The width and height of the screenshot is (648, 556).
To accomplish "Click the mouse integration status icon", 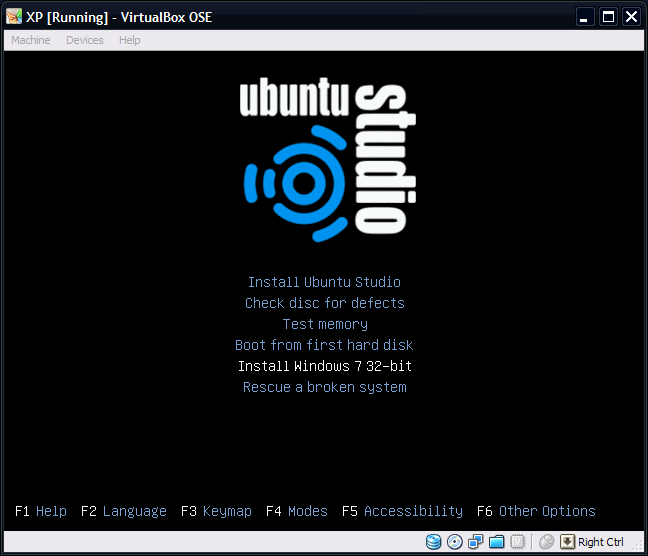I will tap(546, 542).
